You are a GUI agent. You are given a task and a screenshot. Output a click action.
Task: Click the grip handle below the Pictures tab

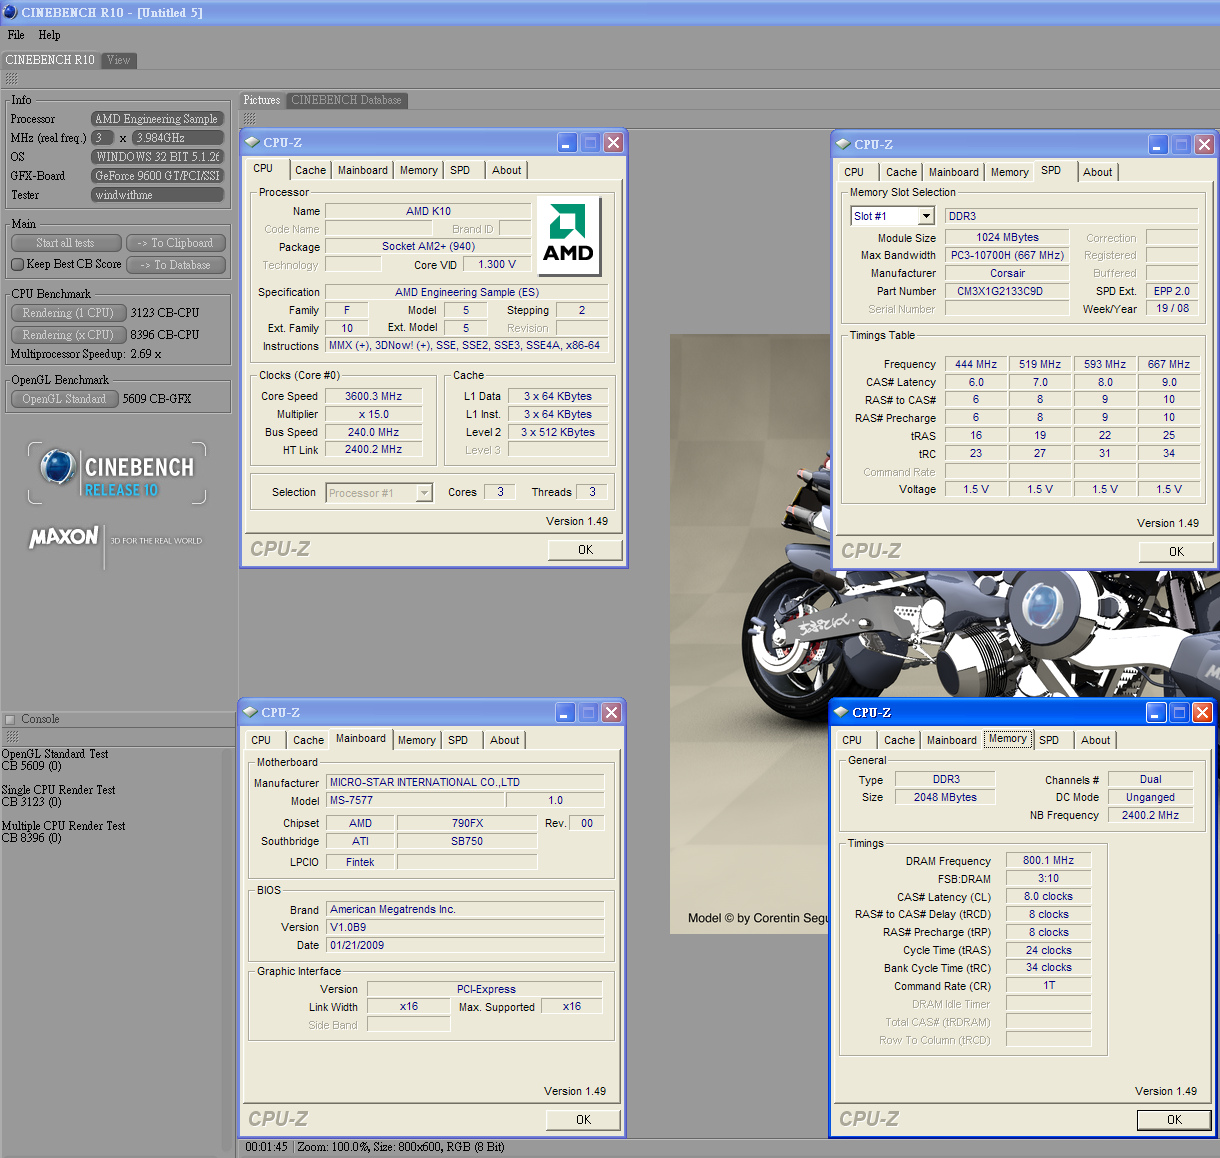(249, 118)
